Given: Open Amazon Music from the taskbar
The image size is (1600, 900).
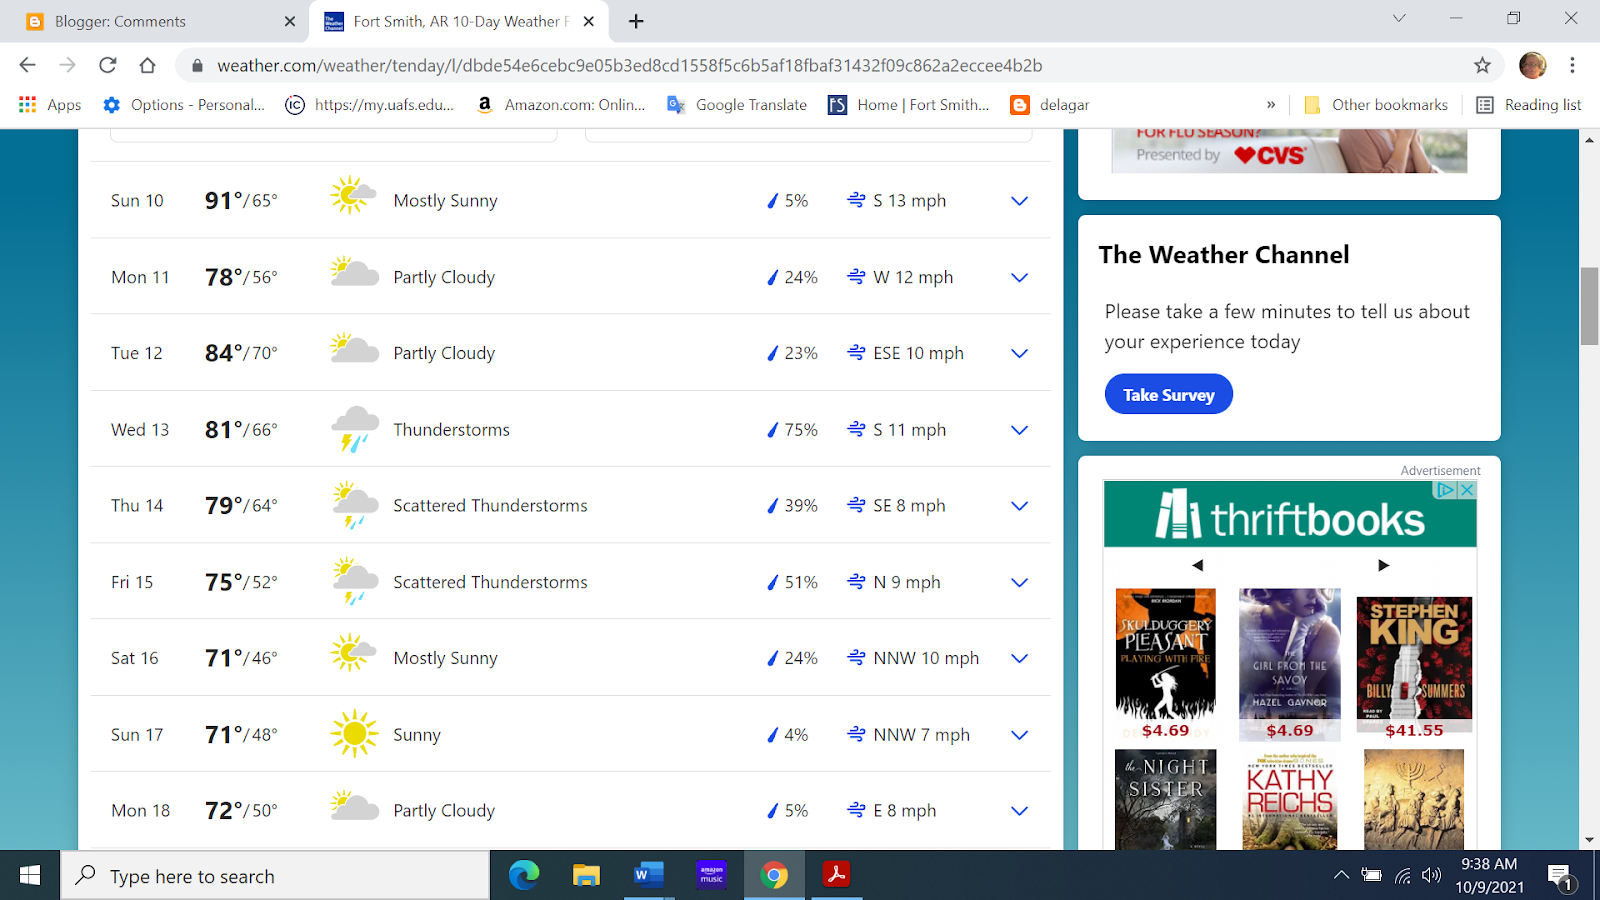Looking at the screenshot, I should coord(711,876).
